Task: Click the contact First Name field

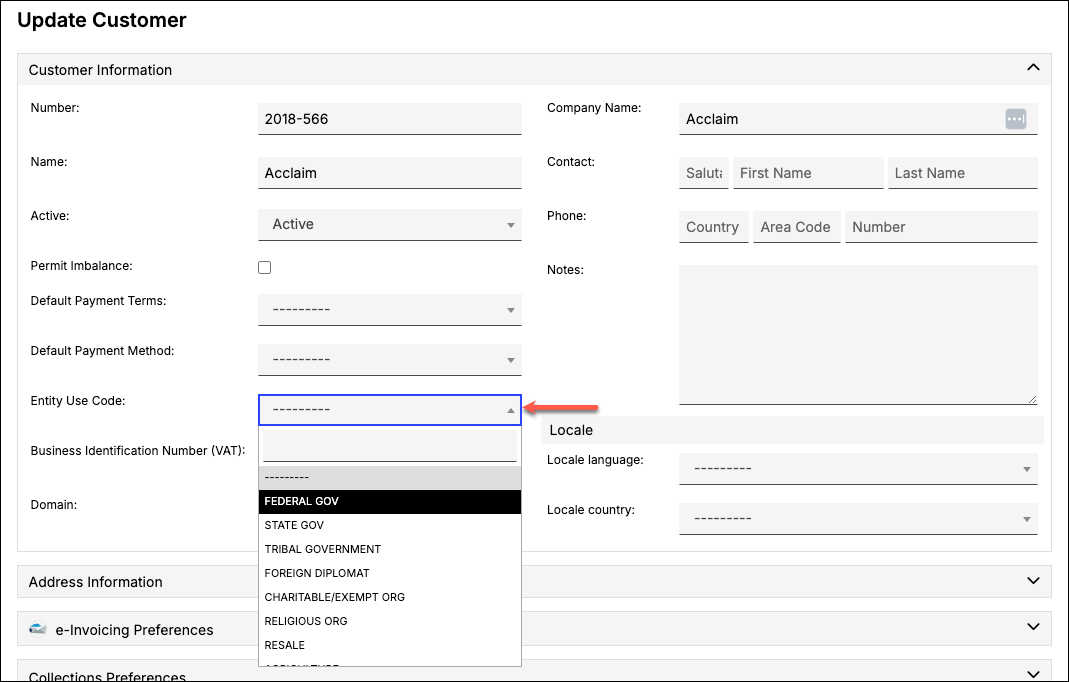Action: [x=808, y=173]
